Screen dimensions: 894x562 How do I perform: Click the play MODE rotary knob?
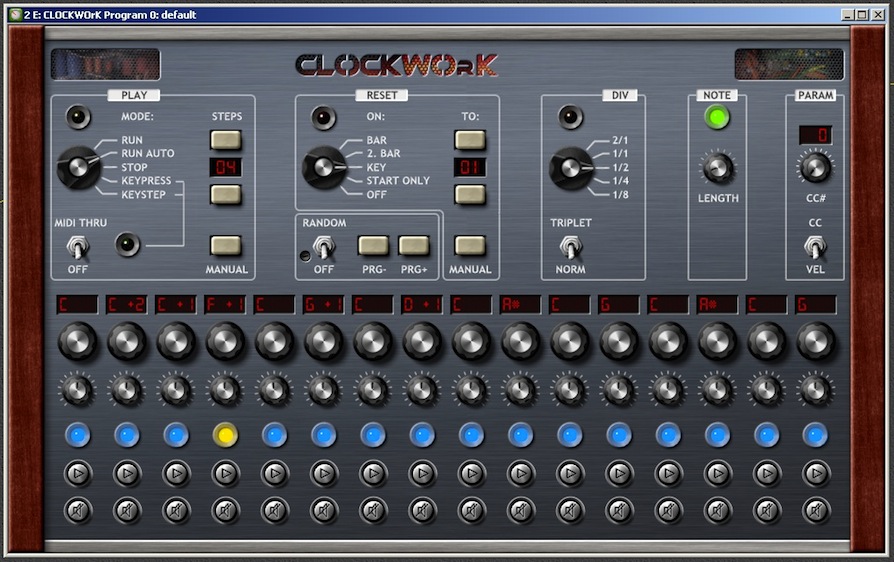[x=79, y=168]
